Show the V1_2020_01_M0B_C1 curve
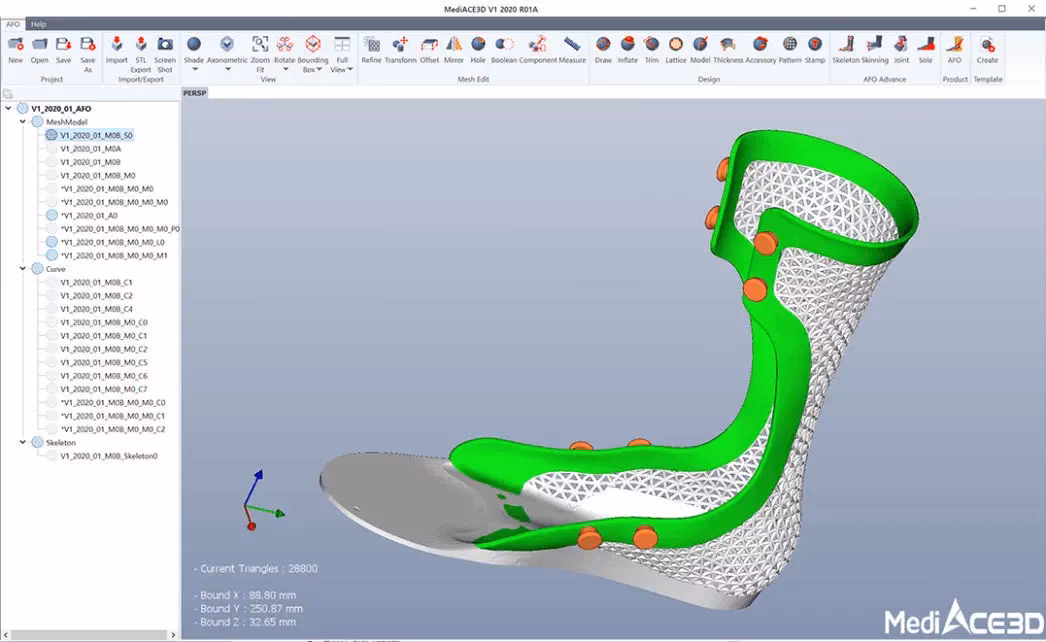1046x642 pixels. coord(52,283)
